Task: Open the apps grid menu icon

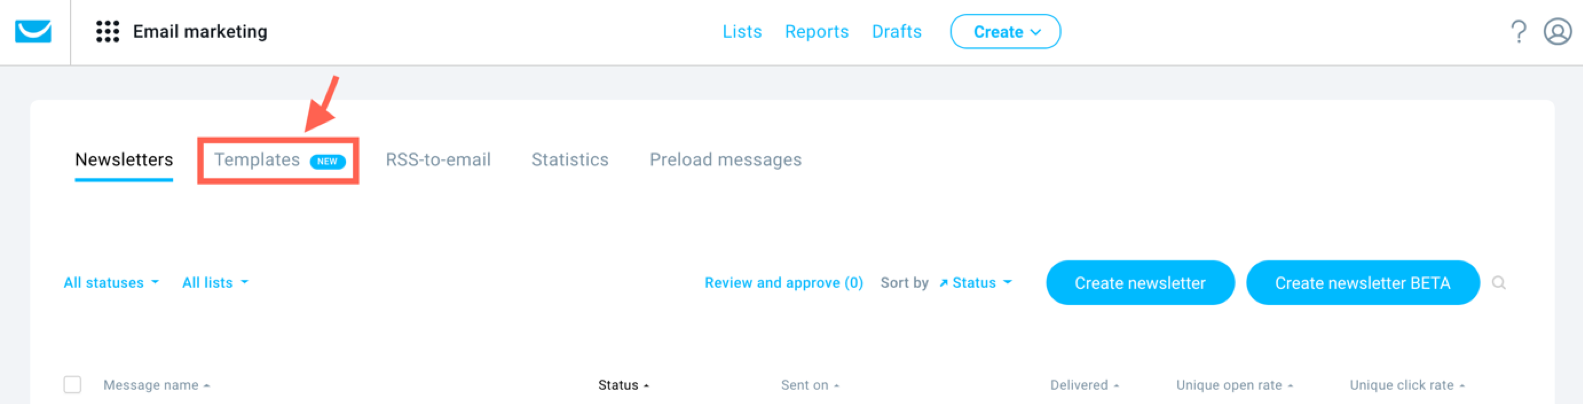Action: pyautogui.click(x=107, y=32)
